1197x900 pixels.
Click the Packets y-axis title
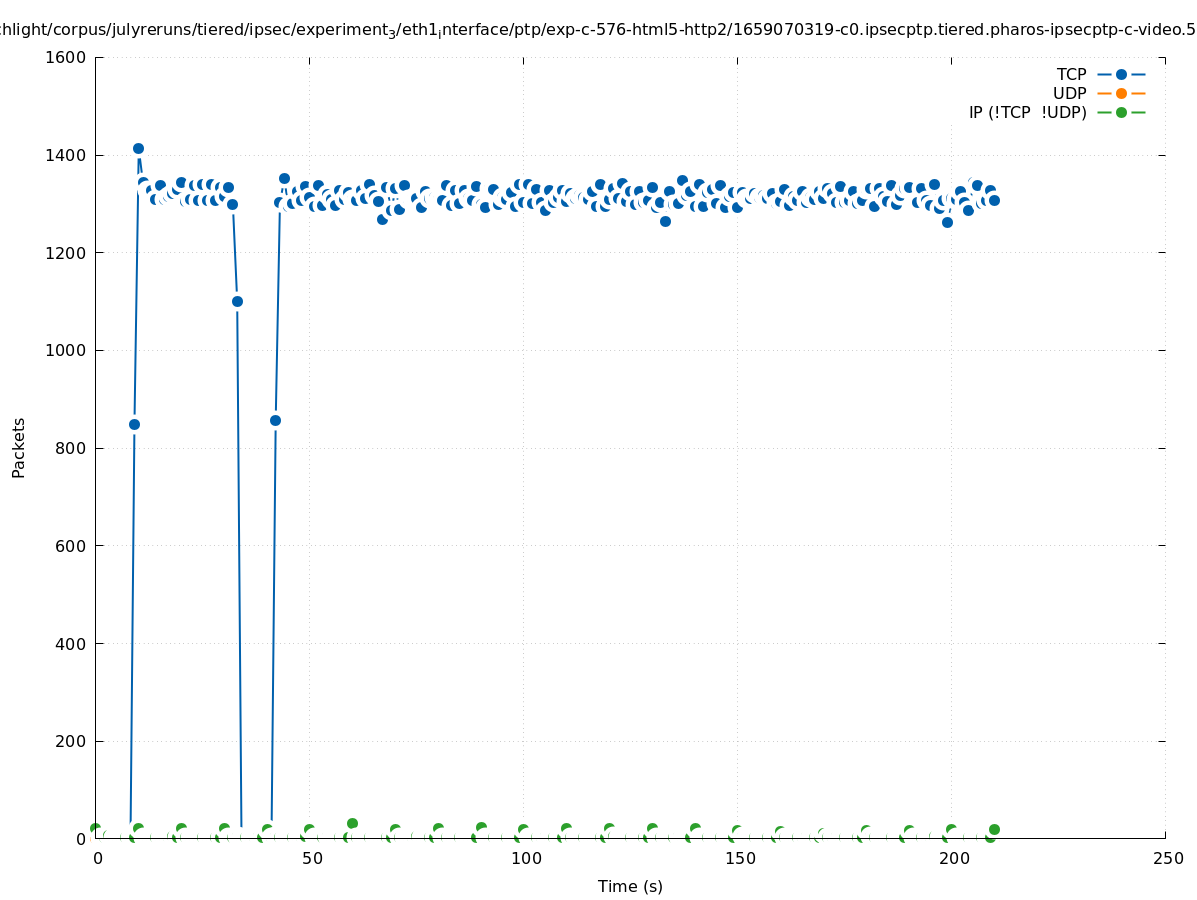(x=19, y=448)
